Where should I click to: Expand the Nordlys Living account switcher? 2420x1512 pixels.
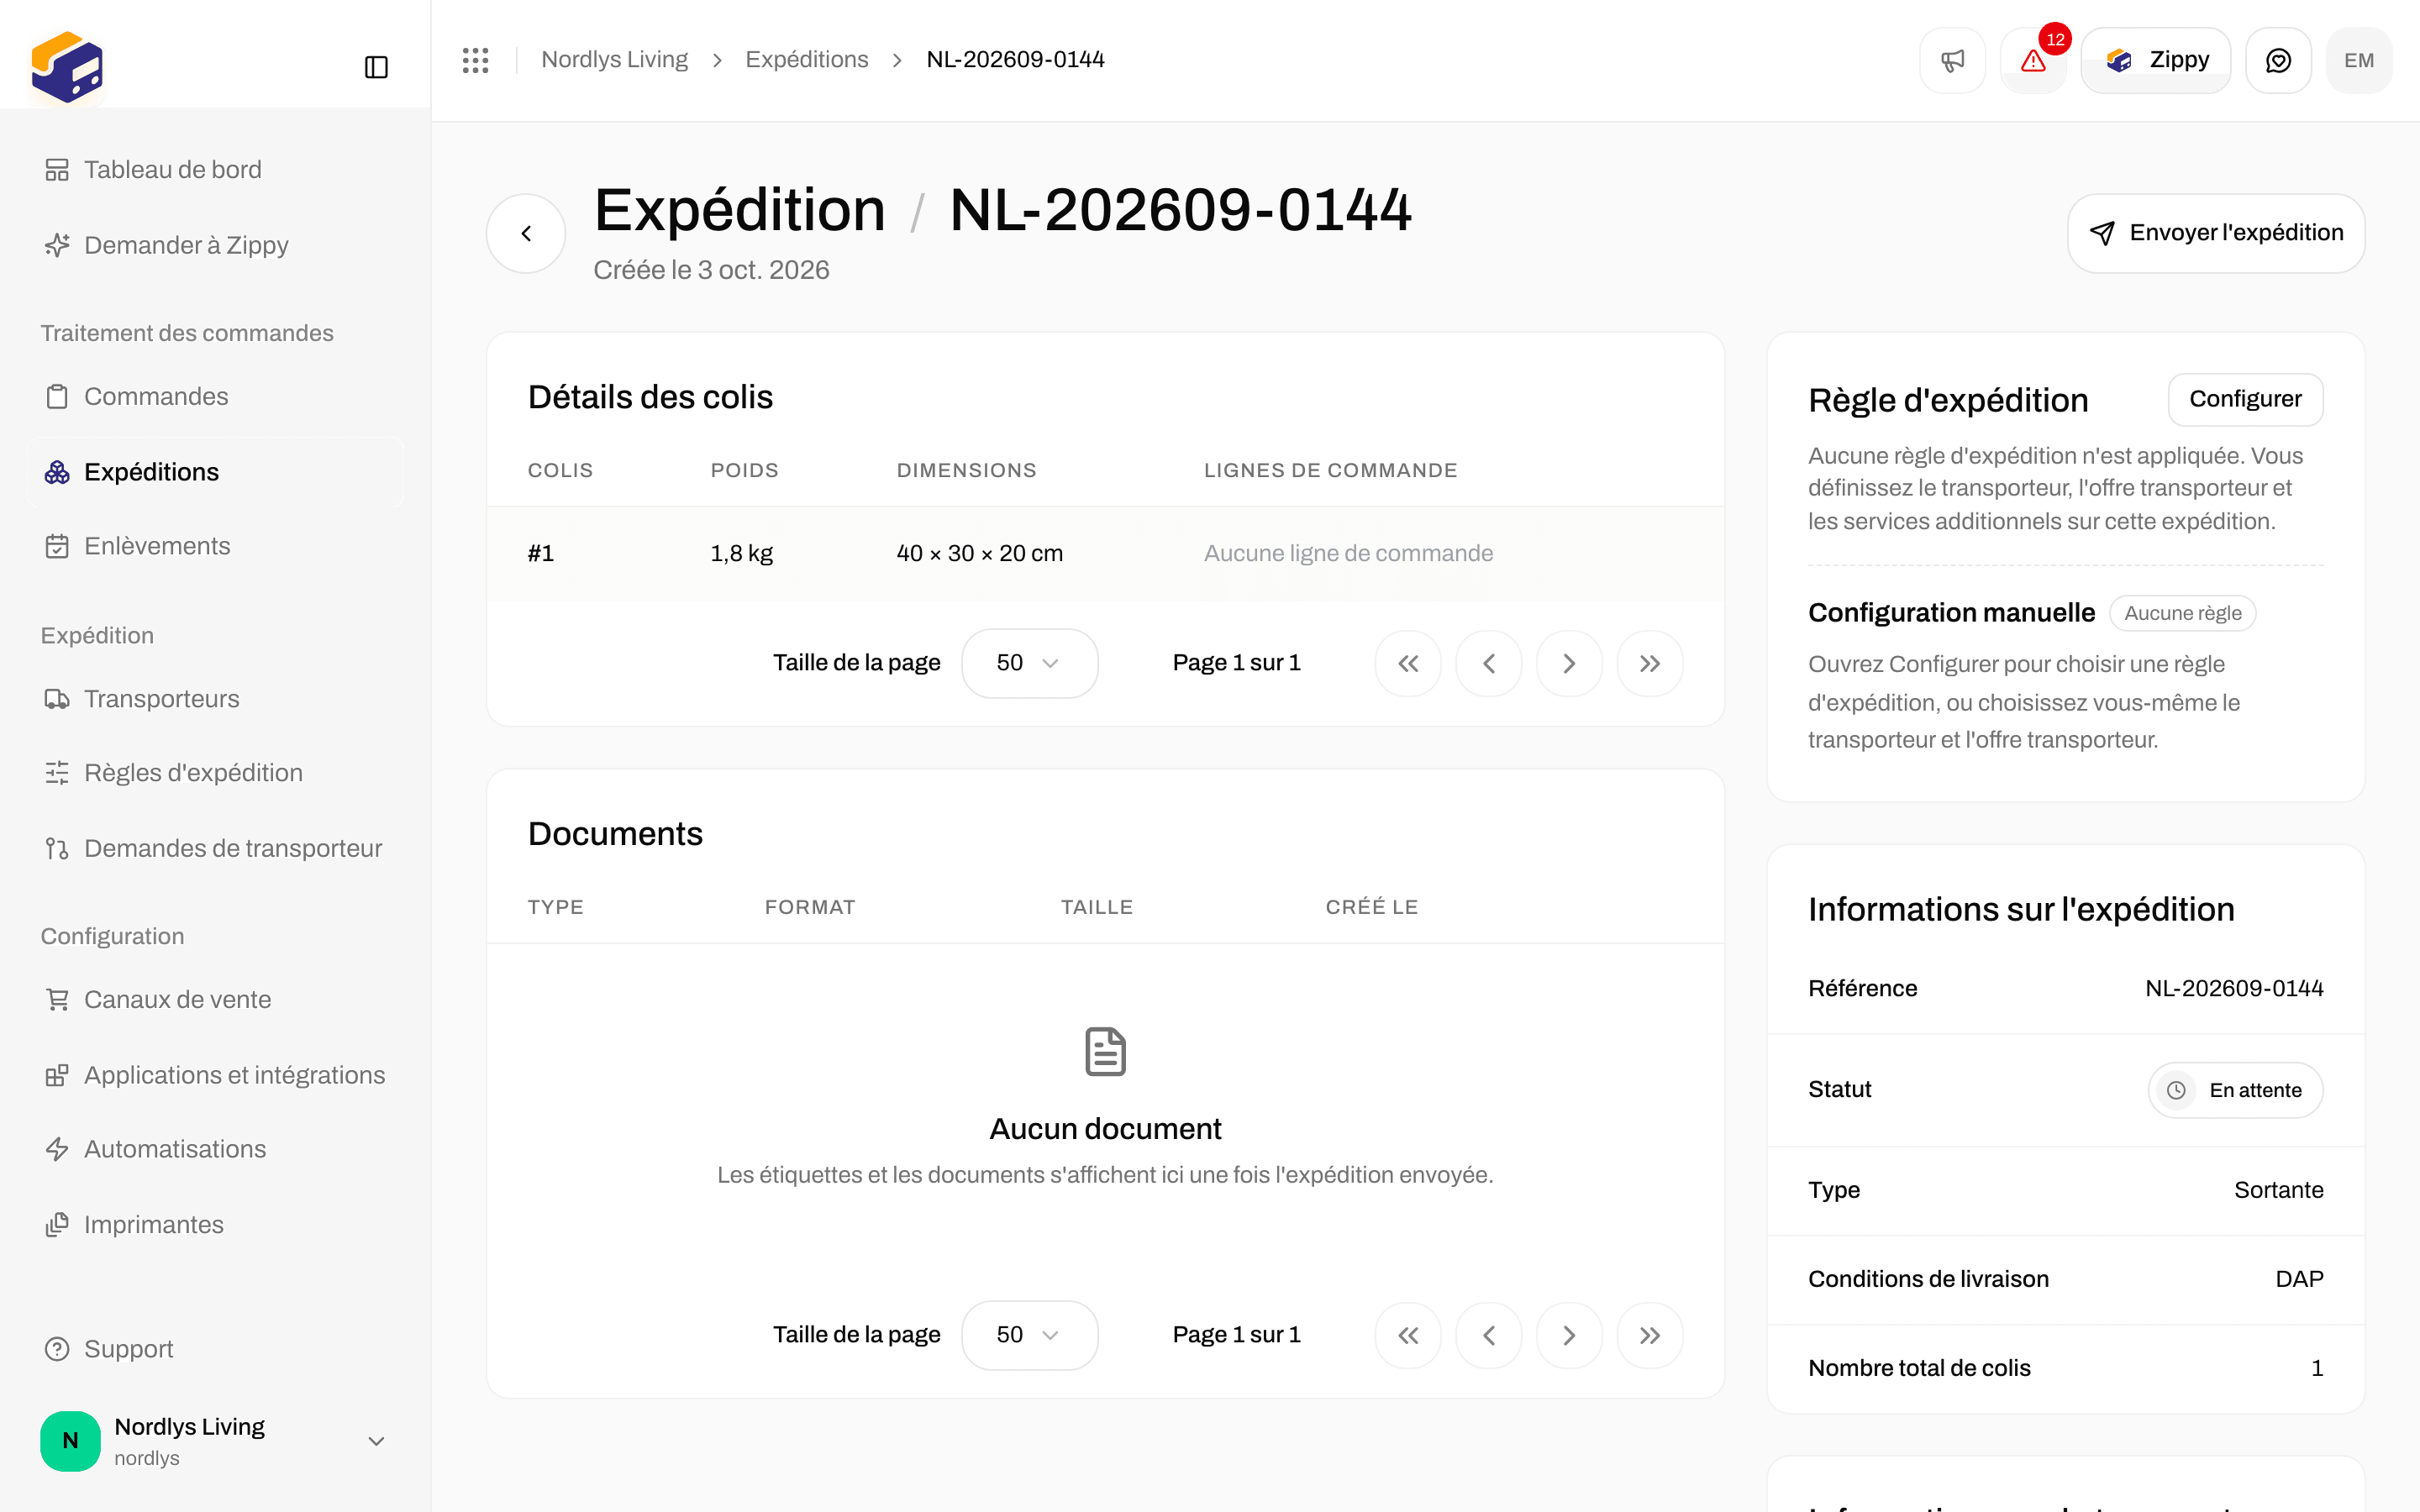pos(215,1441)
